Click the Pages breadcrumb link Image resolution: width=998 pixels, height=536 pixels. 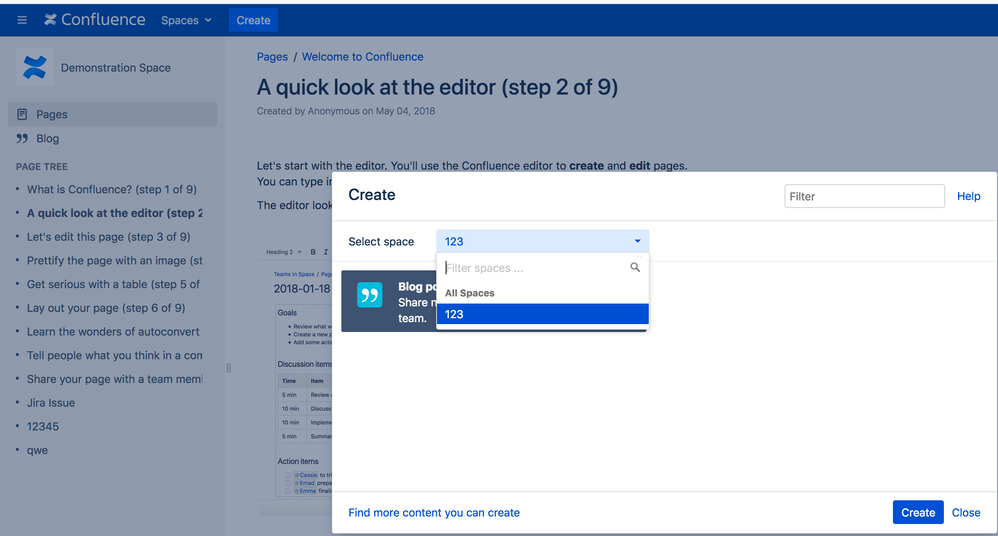point(272,57)
